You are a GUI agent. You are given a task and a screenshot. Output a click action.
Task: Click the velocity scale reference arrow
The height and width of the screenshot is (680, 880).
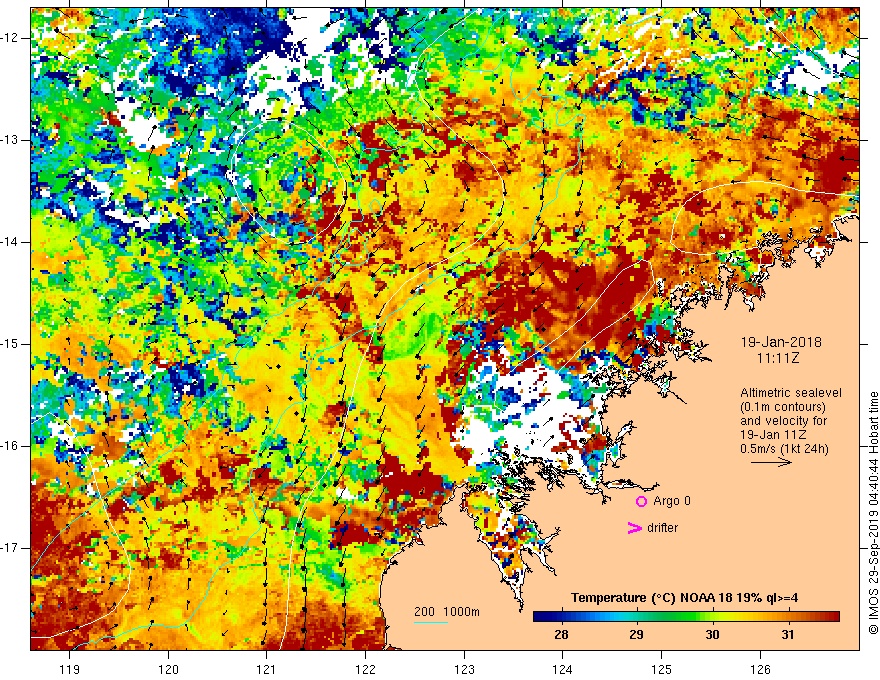click(x=771, y=462)
